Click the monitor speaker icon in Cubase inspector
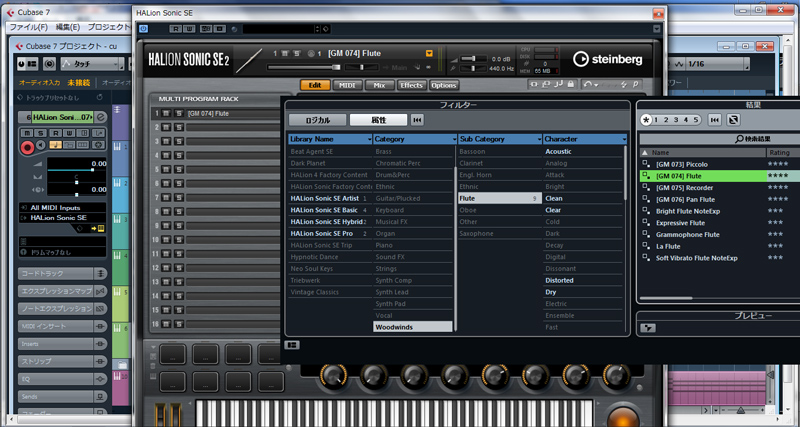Screen dimensions: 800x427 [42, 146]
